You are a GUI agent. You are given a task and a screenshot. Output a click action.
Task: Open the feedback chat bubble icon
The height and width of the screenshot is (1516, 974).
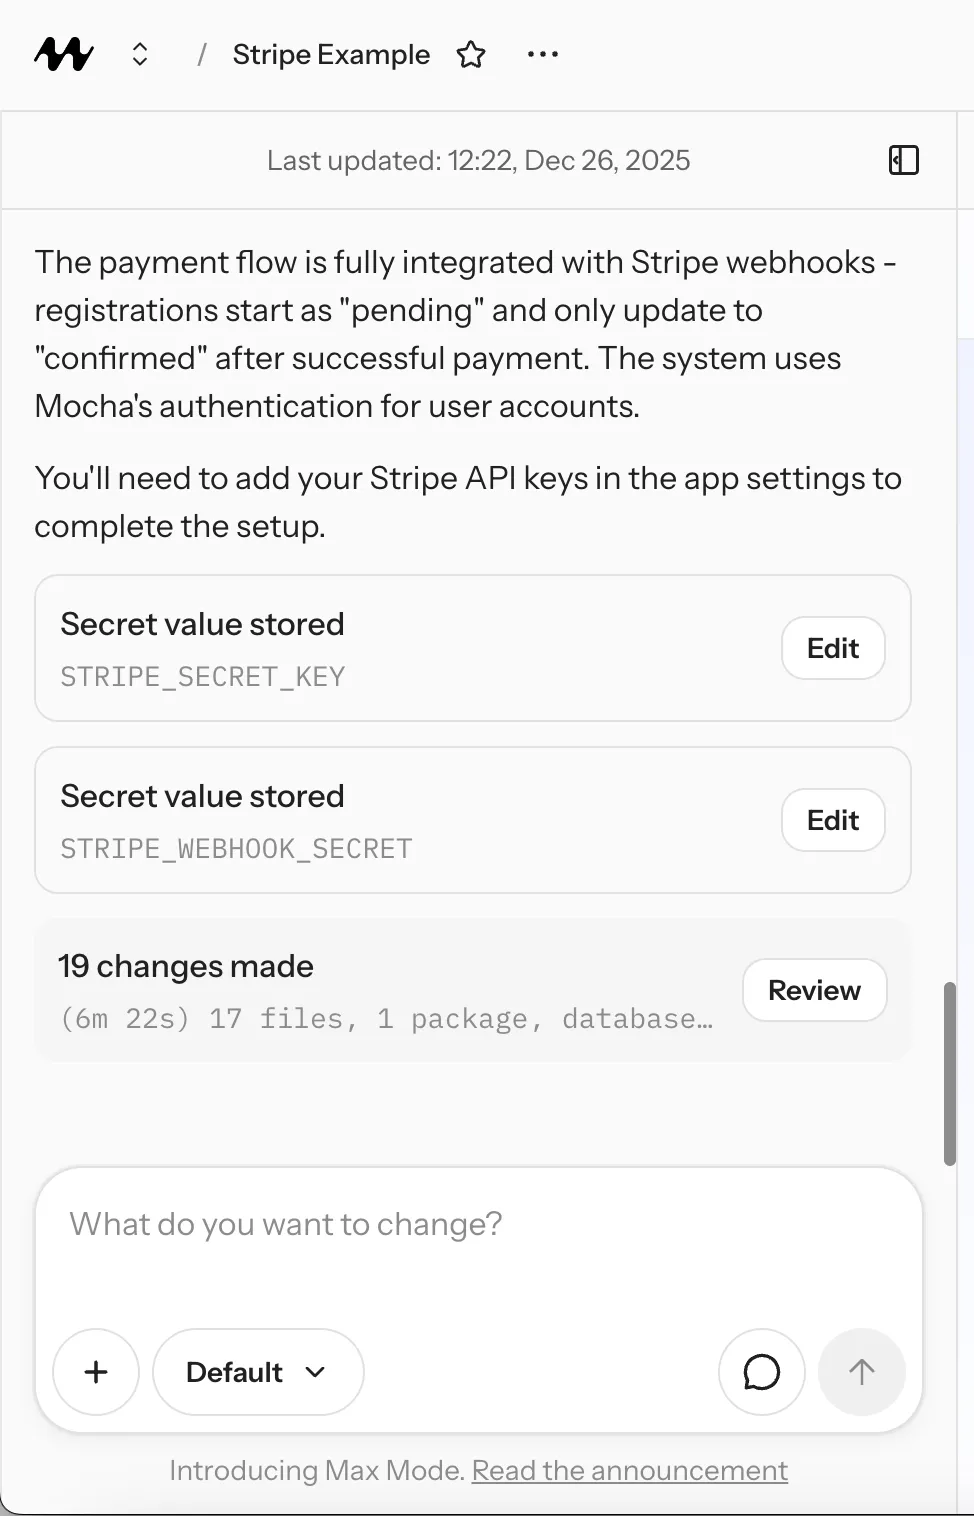[761, 1372]
